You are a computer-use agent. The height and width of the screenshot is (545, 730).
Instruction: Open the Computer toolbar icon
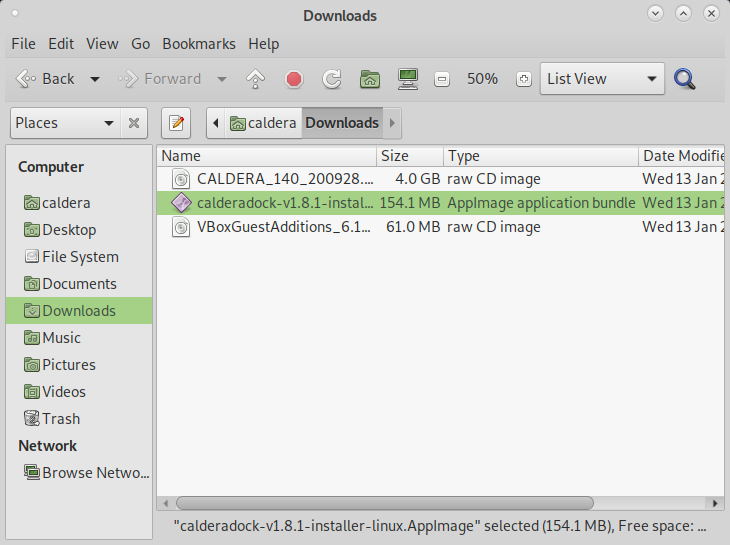pos(408,79)
